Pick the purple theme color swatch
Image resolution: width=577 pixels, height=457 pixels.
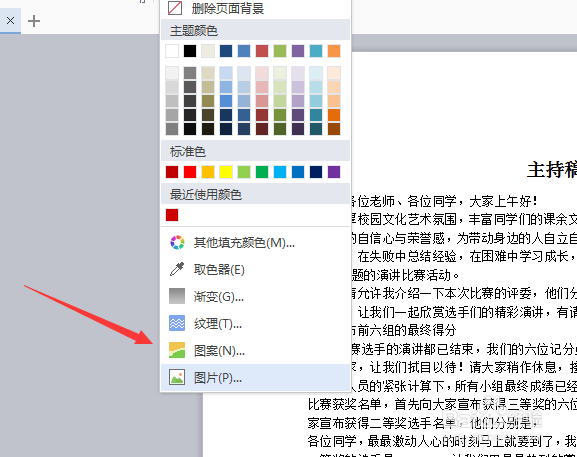[x=298, y=51]
